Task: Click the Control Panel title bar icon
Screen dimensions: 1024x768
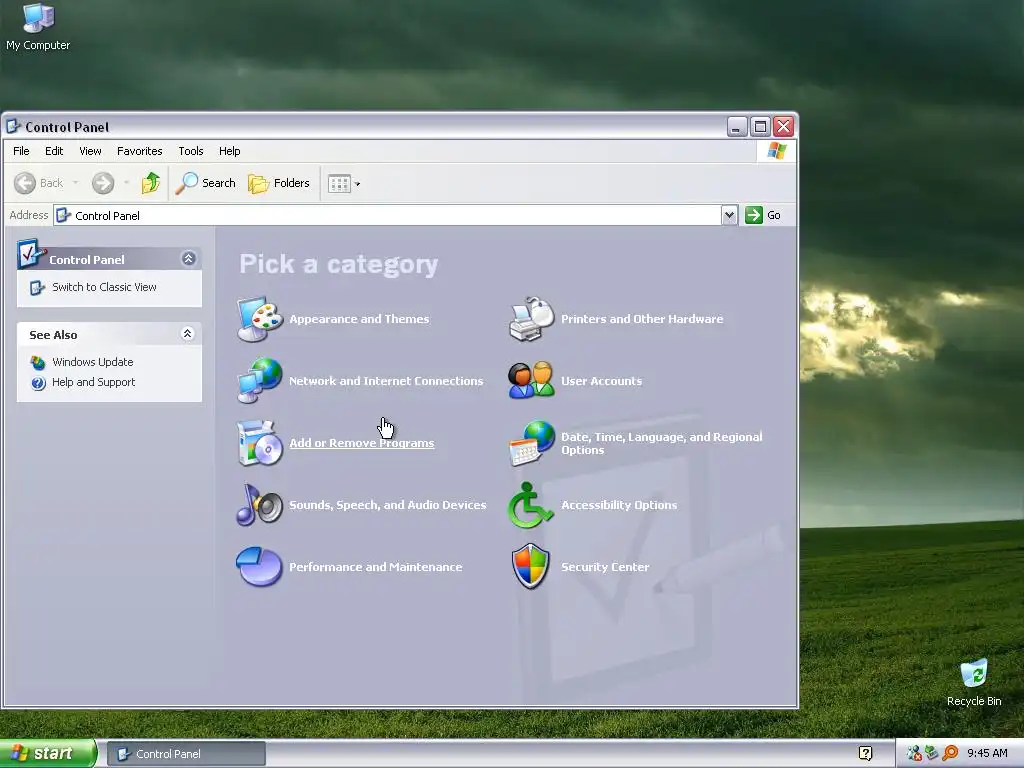Action: (13, 126)
